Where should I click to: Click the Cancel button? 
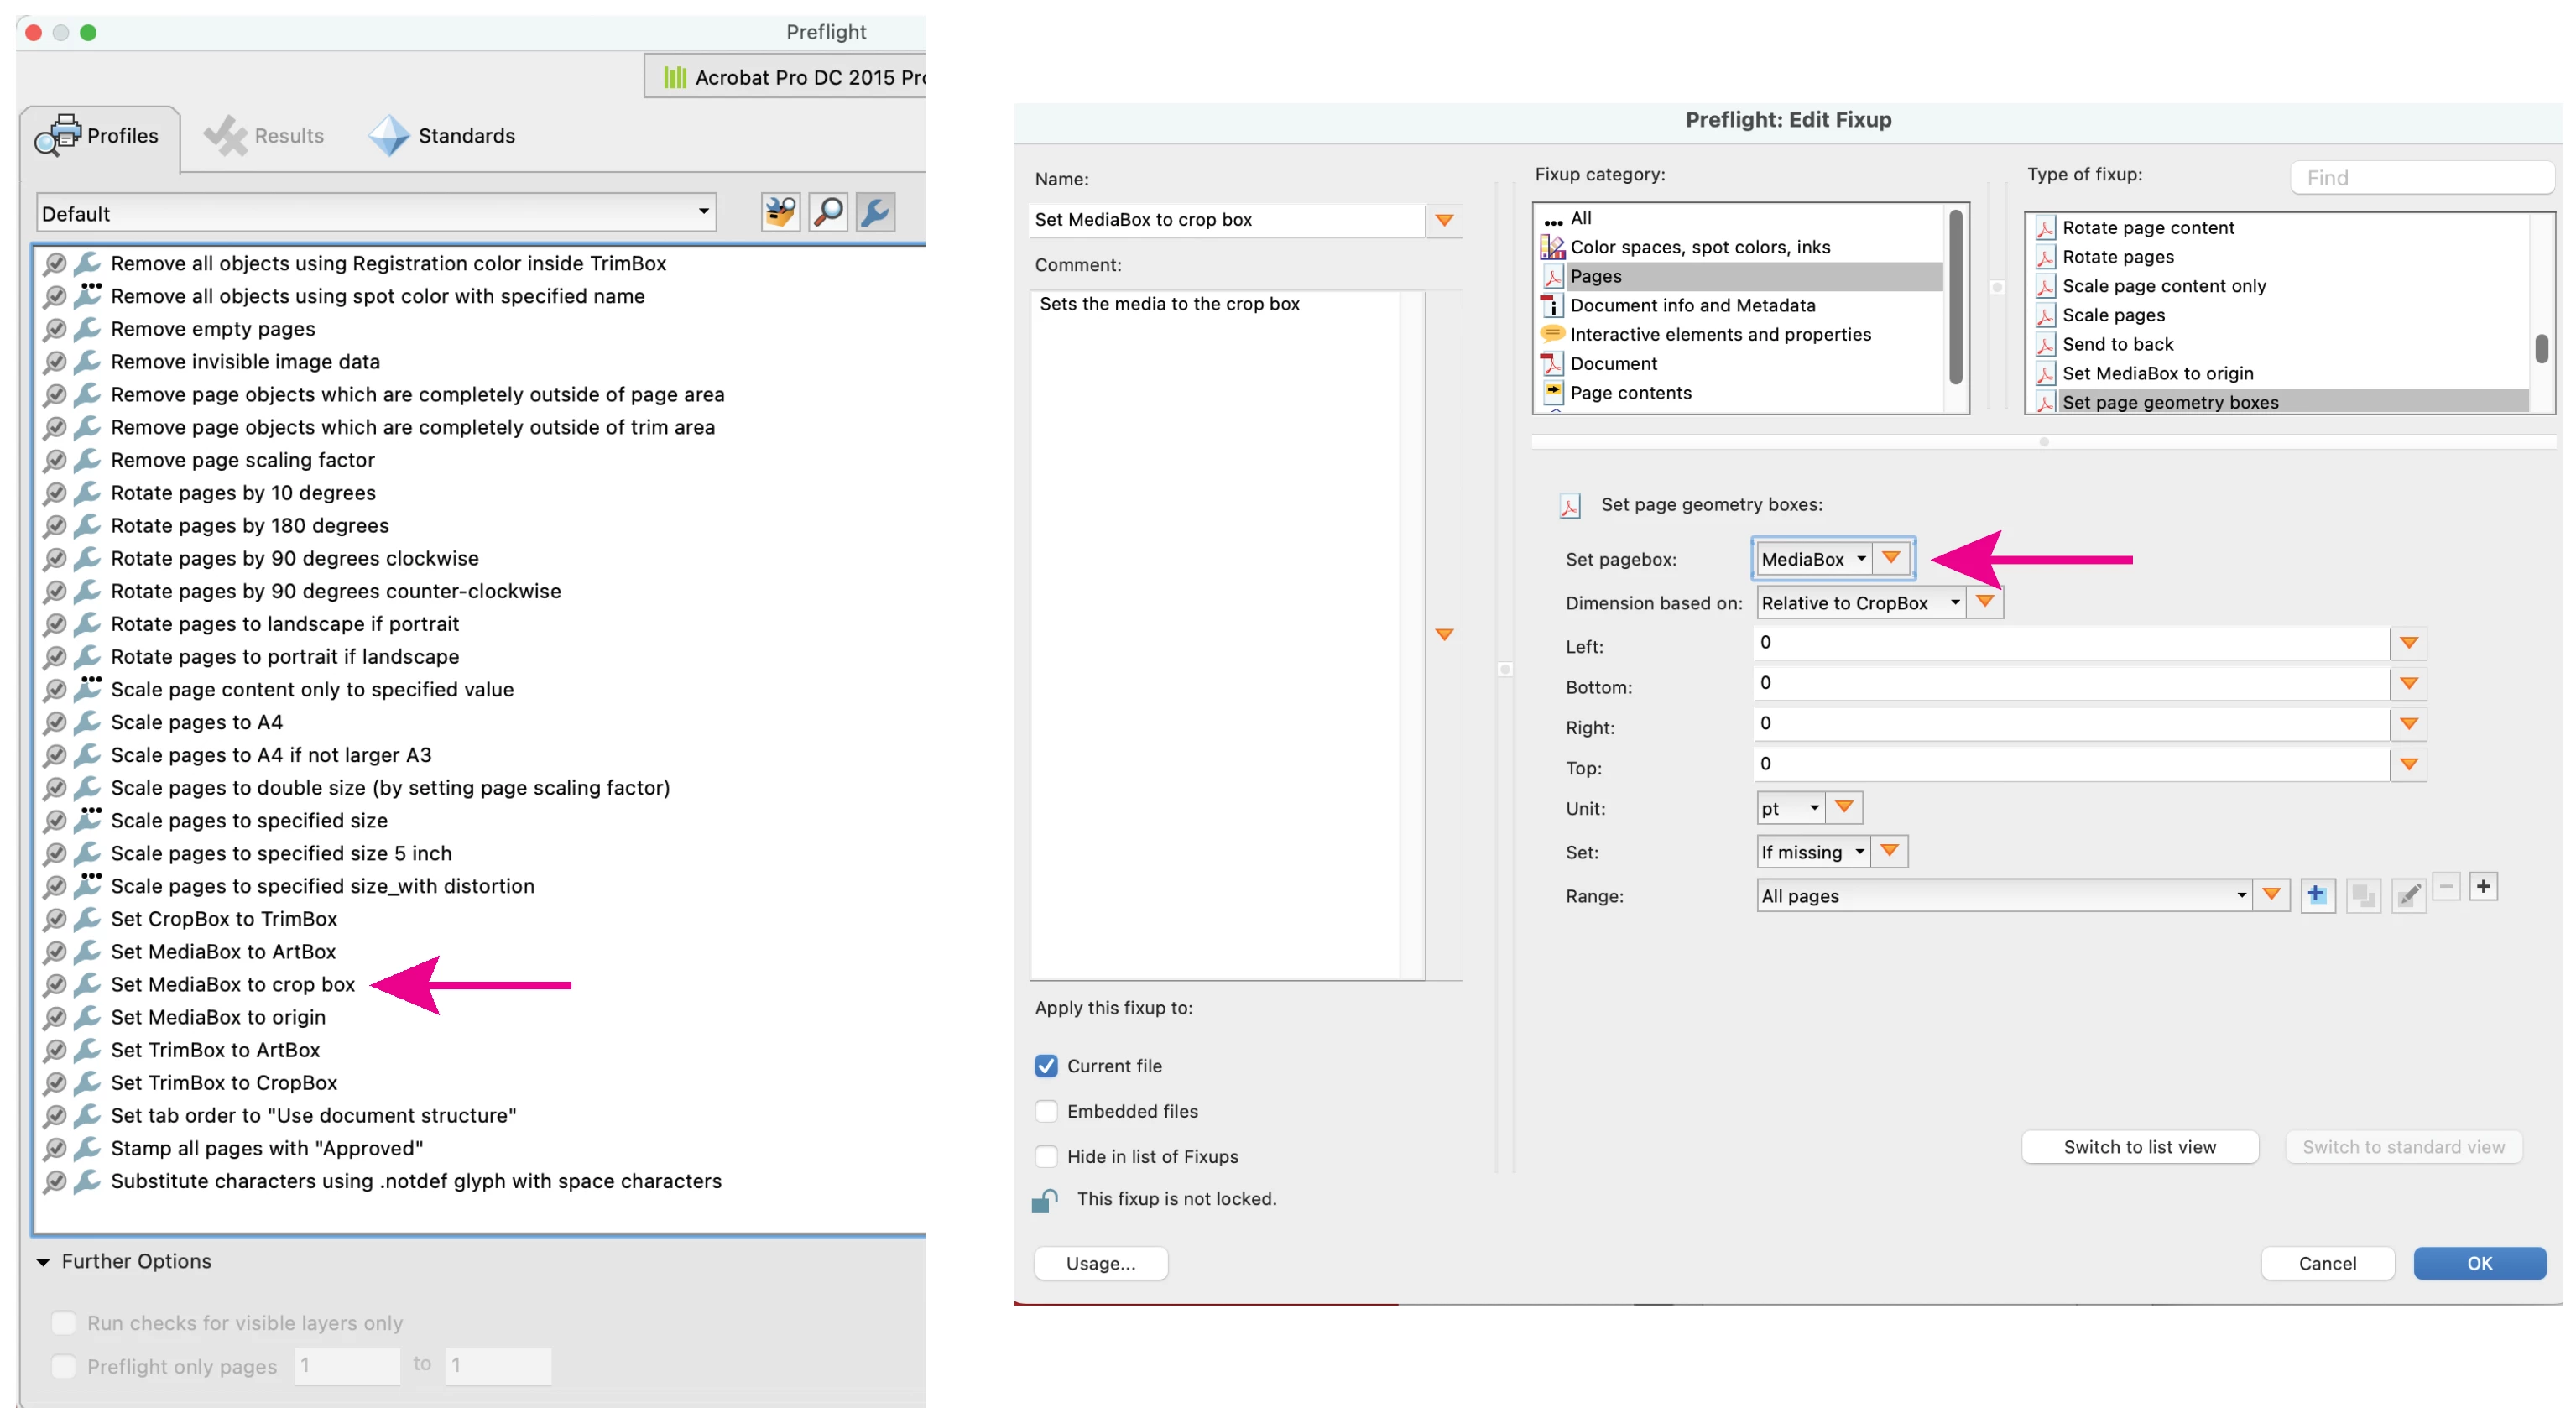pyautogui.click(x=2327, y=1263)
